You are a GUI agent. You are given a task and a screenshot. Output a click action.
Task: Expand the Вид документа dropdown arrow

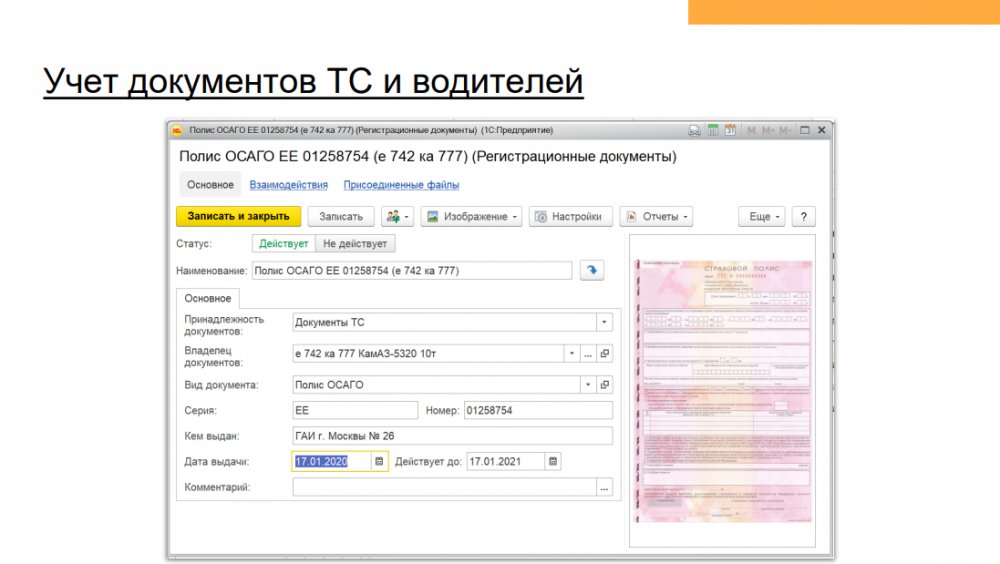point(588,384)
